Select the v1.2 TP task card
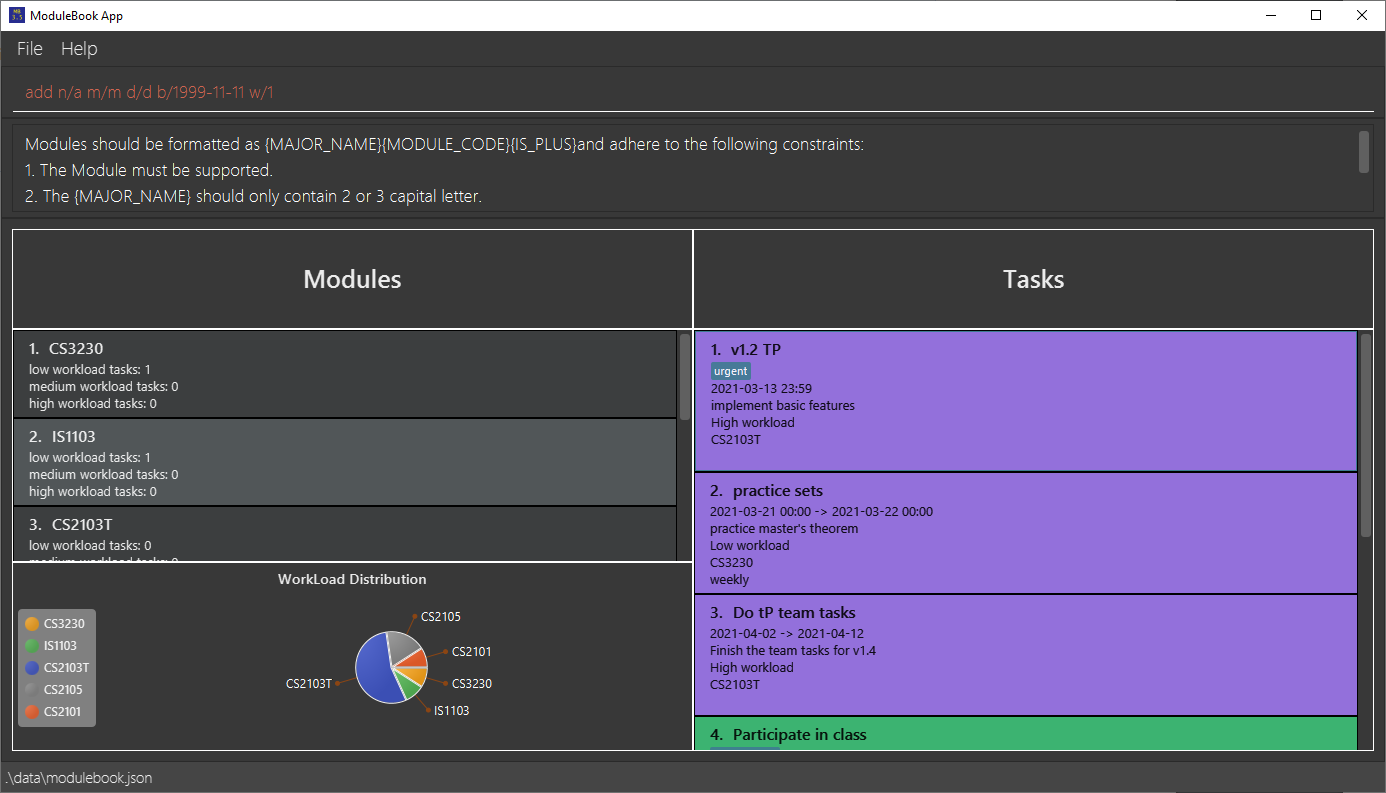Screen dimensions: 1386x793 tap(1026, 401)
